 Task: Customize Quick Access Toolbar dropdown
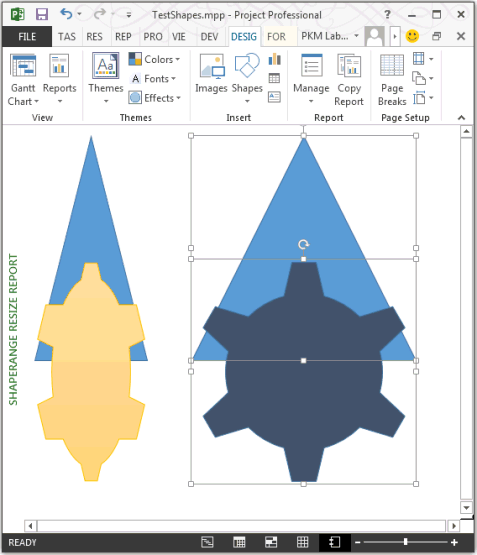coord(129,15)
